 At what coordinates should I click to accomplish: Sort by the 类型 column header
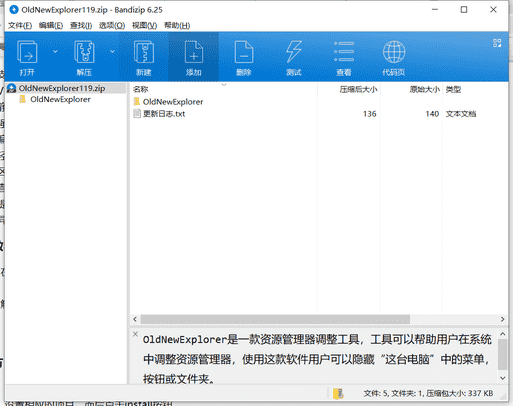coord(453,89)
